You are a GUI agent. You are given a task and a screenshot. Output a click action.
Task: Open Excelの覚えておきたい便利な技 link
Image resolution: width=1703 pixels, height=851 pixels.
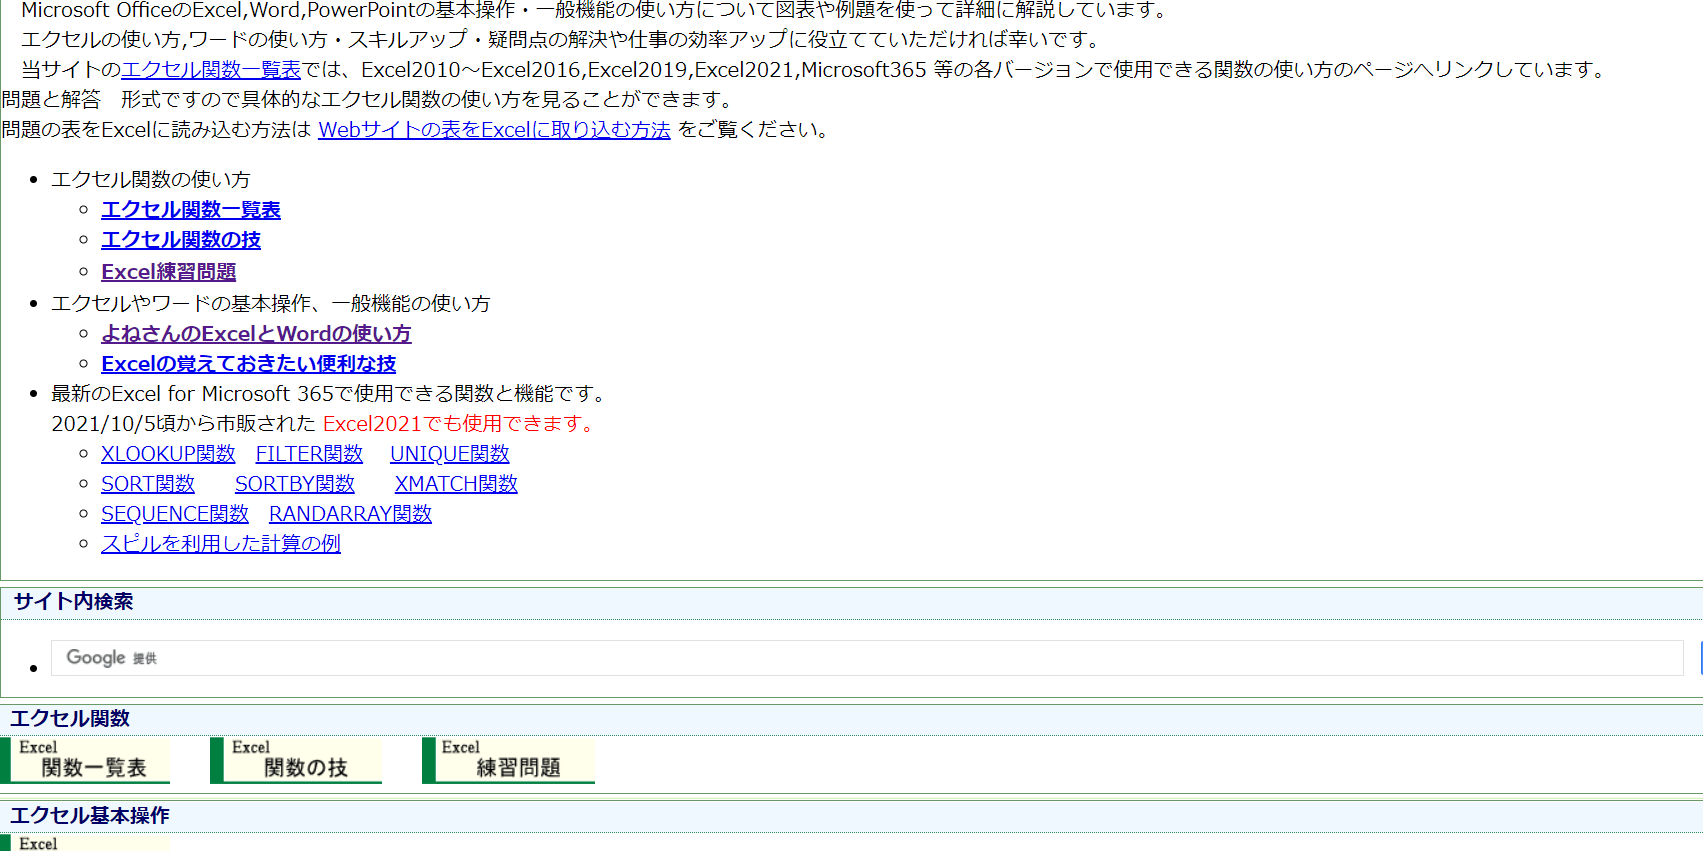tap(249, 364)
